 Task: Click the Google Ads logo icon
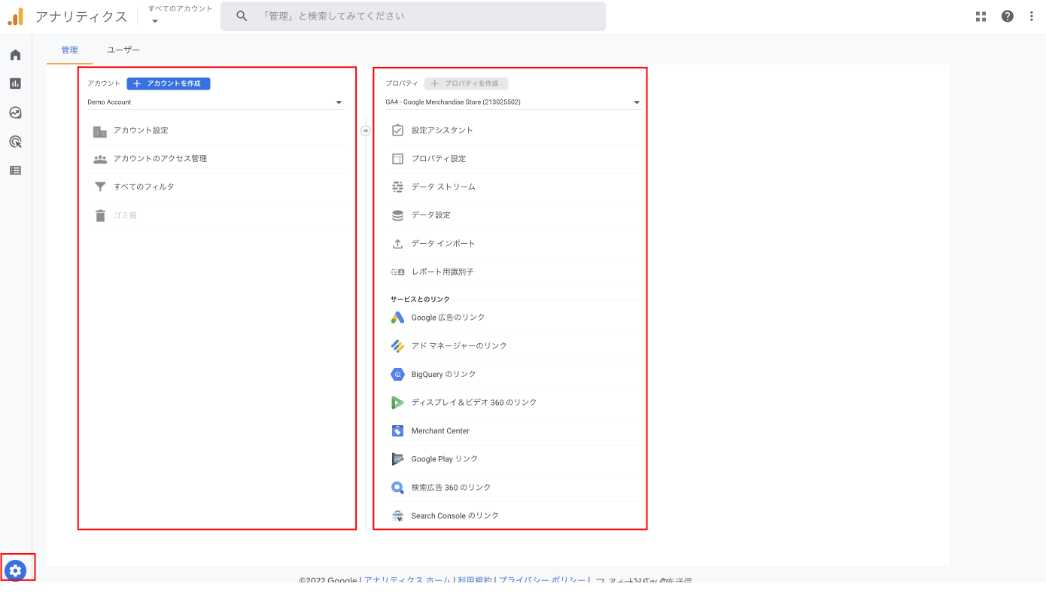point(398,318)
